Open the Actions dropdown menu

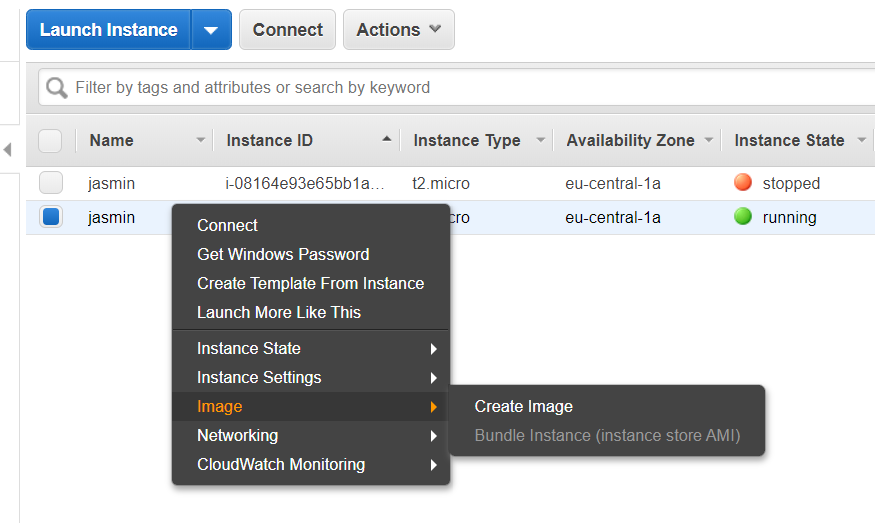pyautogui.click(x=398, y=30)
